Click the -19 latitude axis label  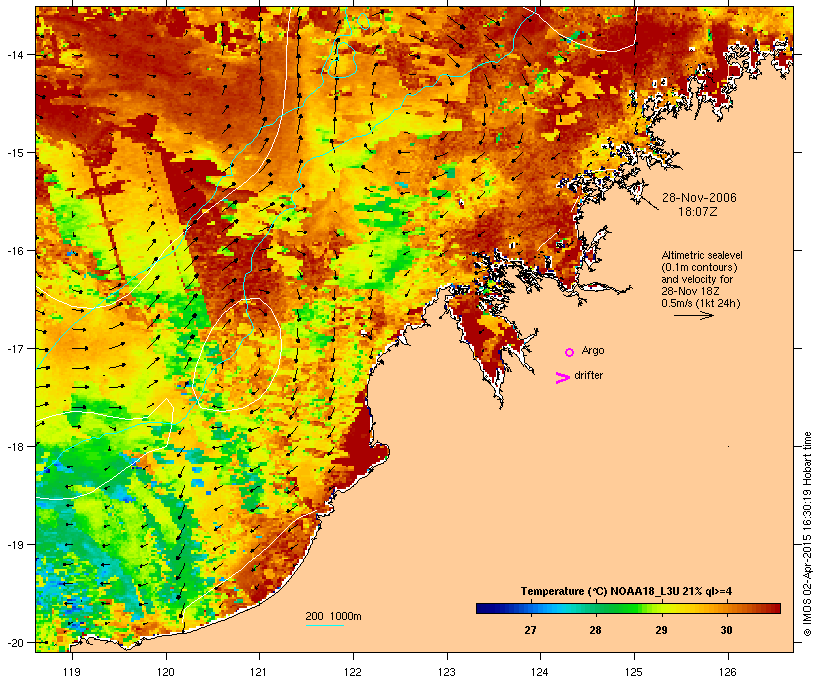click(x=15, y=545)
